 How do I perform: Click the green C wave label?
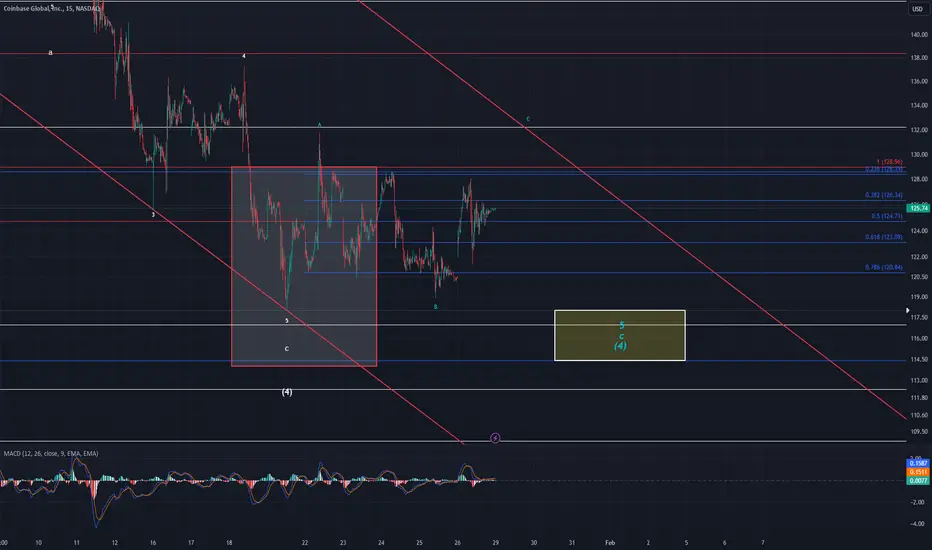[528, 120]
